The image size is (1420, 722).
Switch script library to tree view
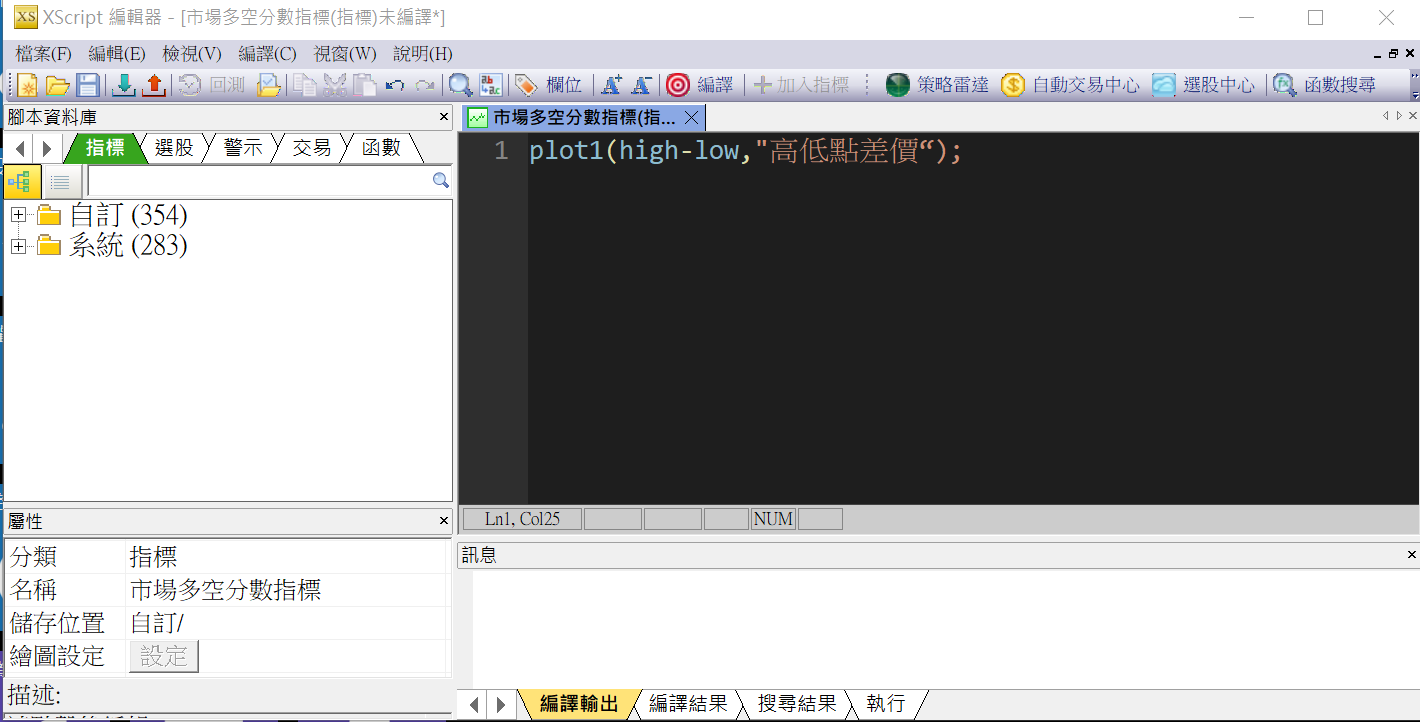point(22,181)
